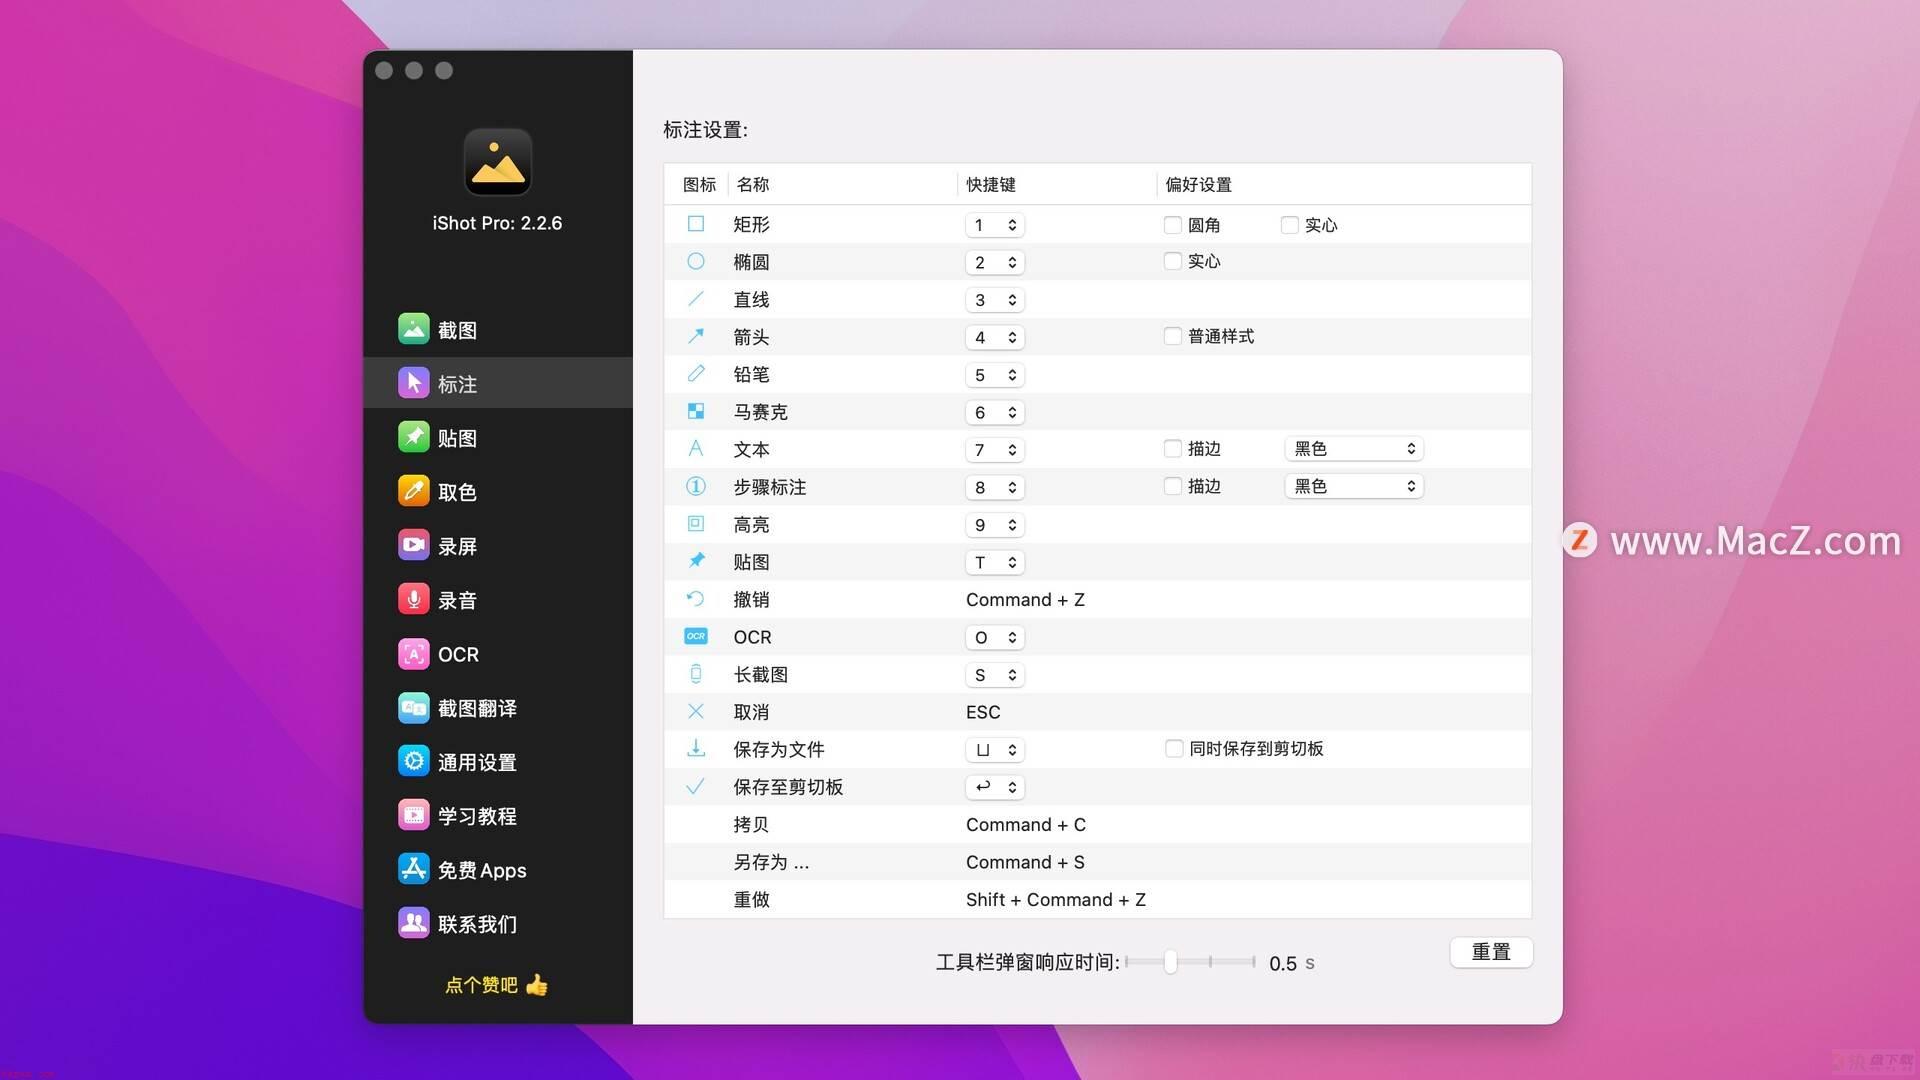Viewport: 1920px width, 1080px height.
Task: Switch to 标注 section in sidebar
Action: pyautogui.click(x=498, y=383)
